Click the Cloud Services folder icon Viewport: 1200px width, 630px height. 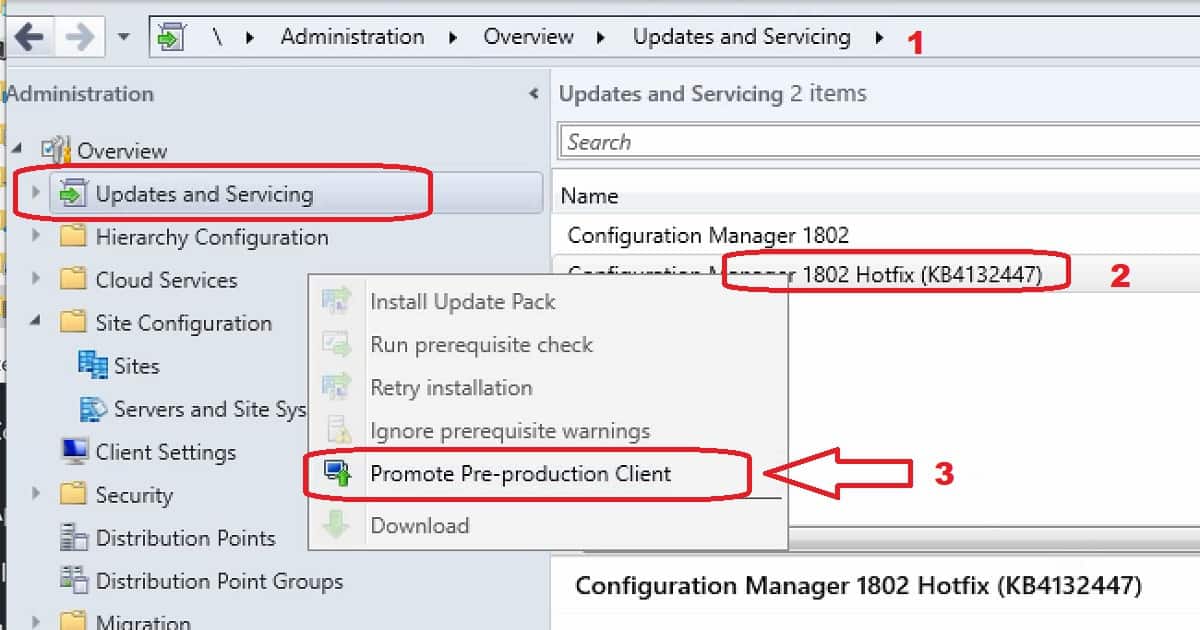coord(73,279)
